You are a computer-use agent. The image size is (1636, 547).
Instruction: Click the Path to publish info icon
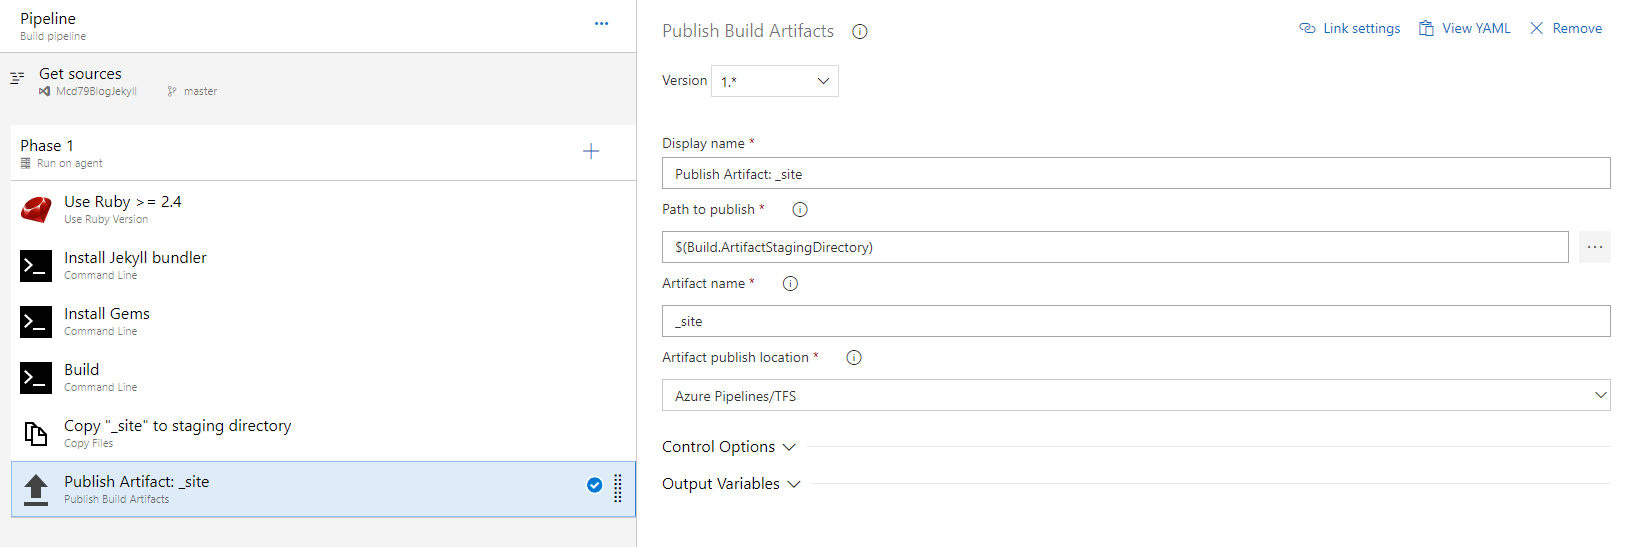tap(799, 210)
